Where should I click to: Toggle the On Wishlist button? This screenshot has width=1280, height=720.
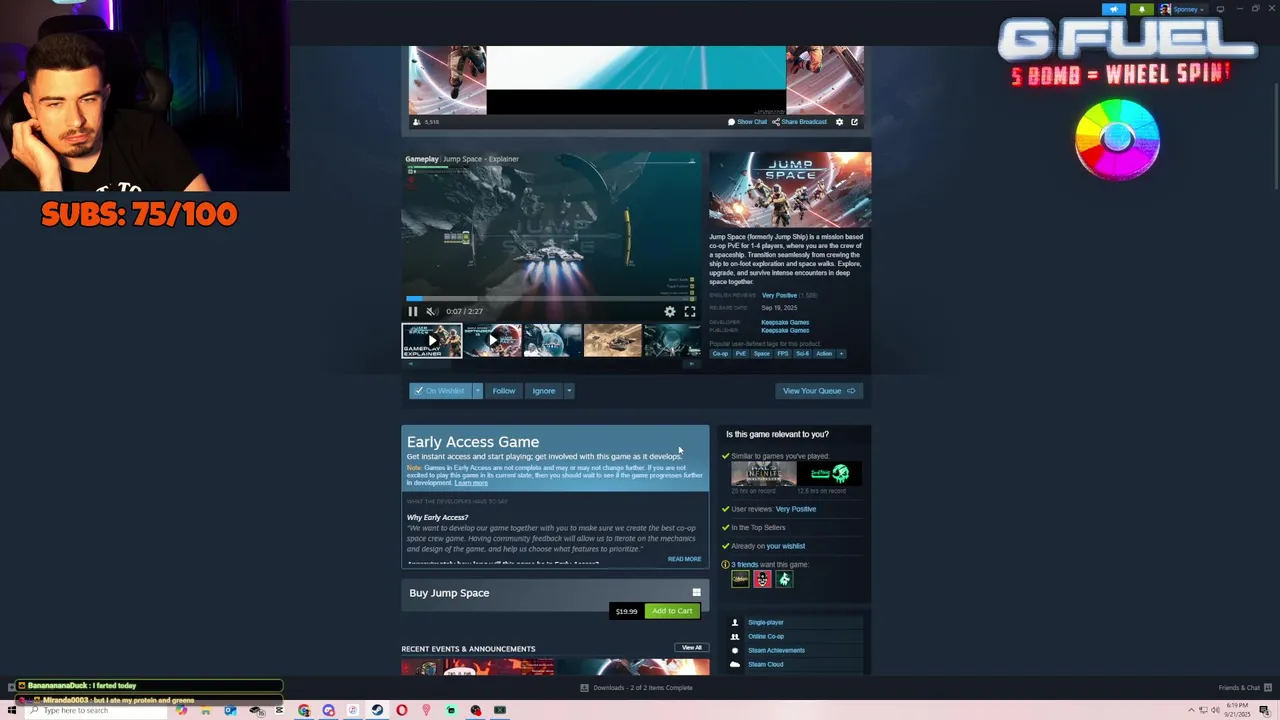click(x=441, y=391)
